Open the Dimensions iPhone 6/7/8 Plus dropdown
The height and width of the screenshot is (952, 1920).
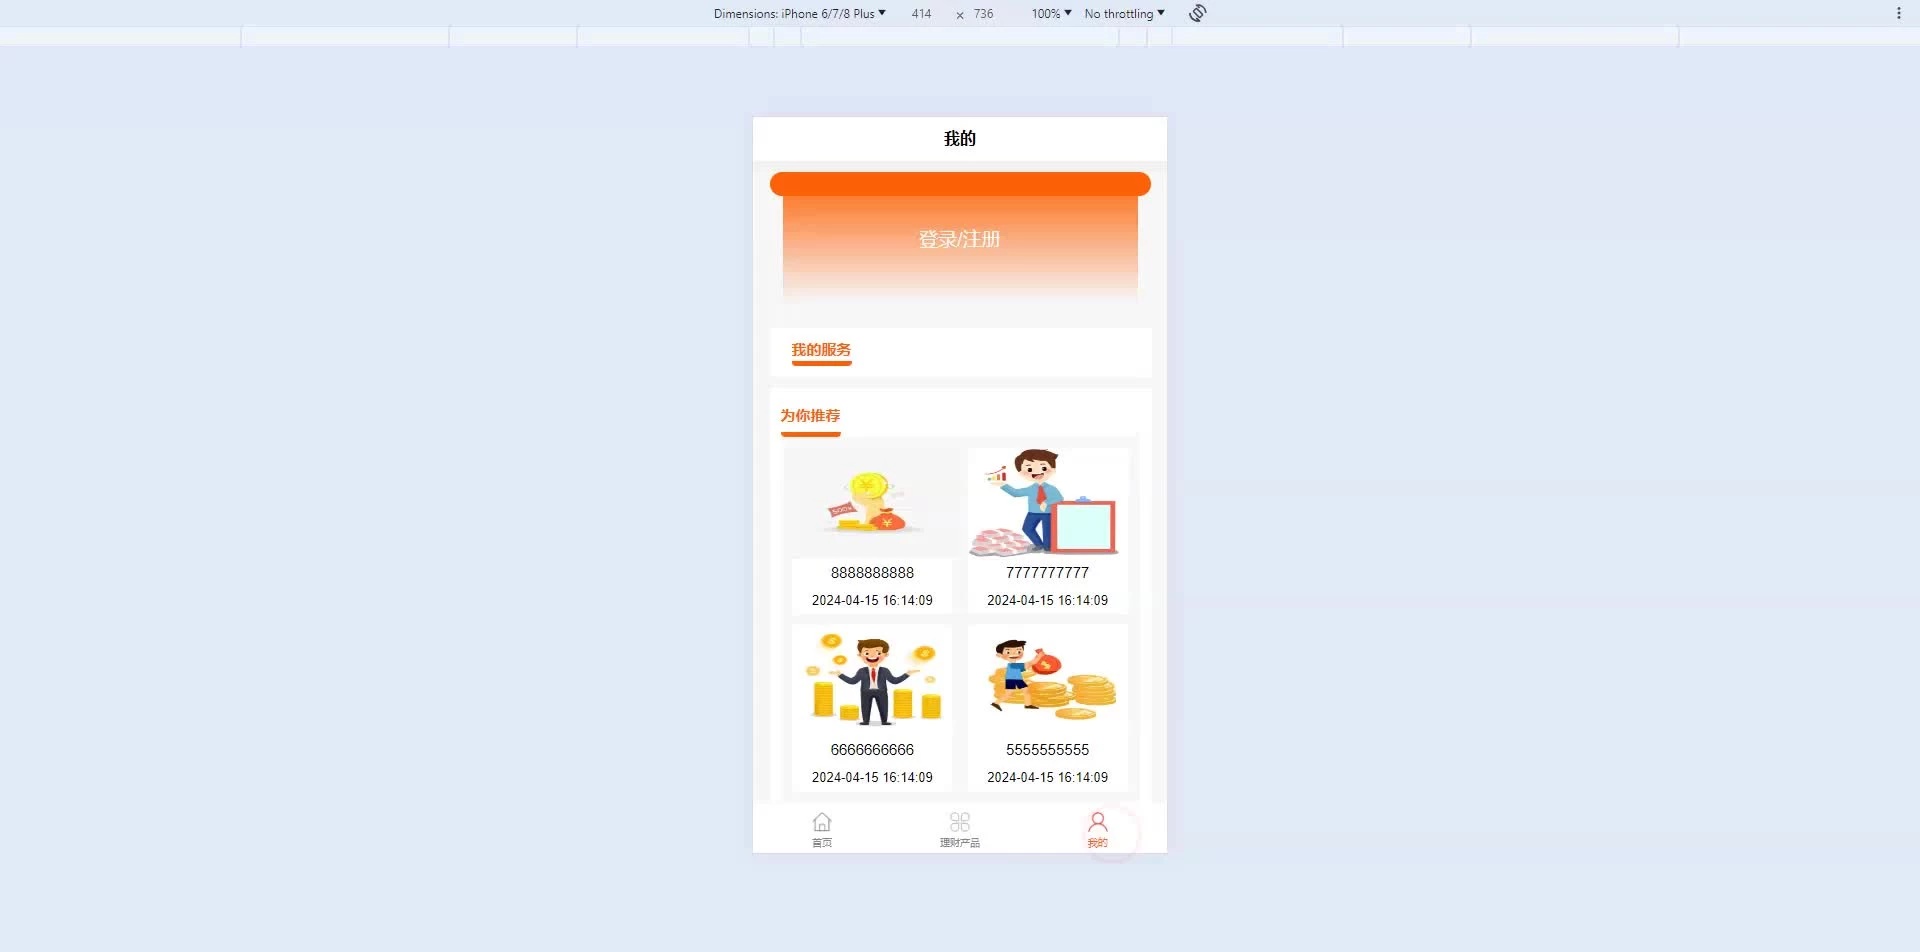click(800, 13)
